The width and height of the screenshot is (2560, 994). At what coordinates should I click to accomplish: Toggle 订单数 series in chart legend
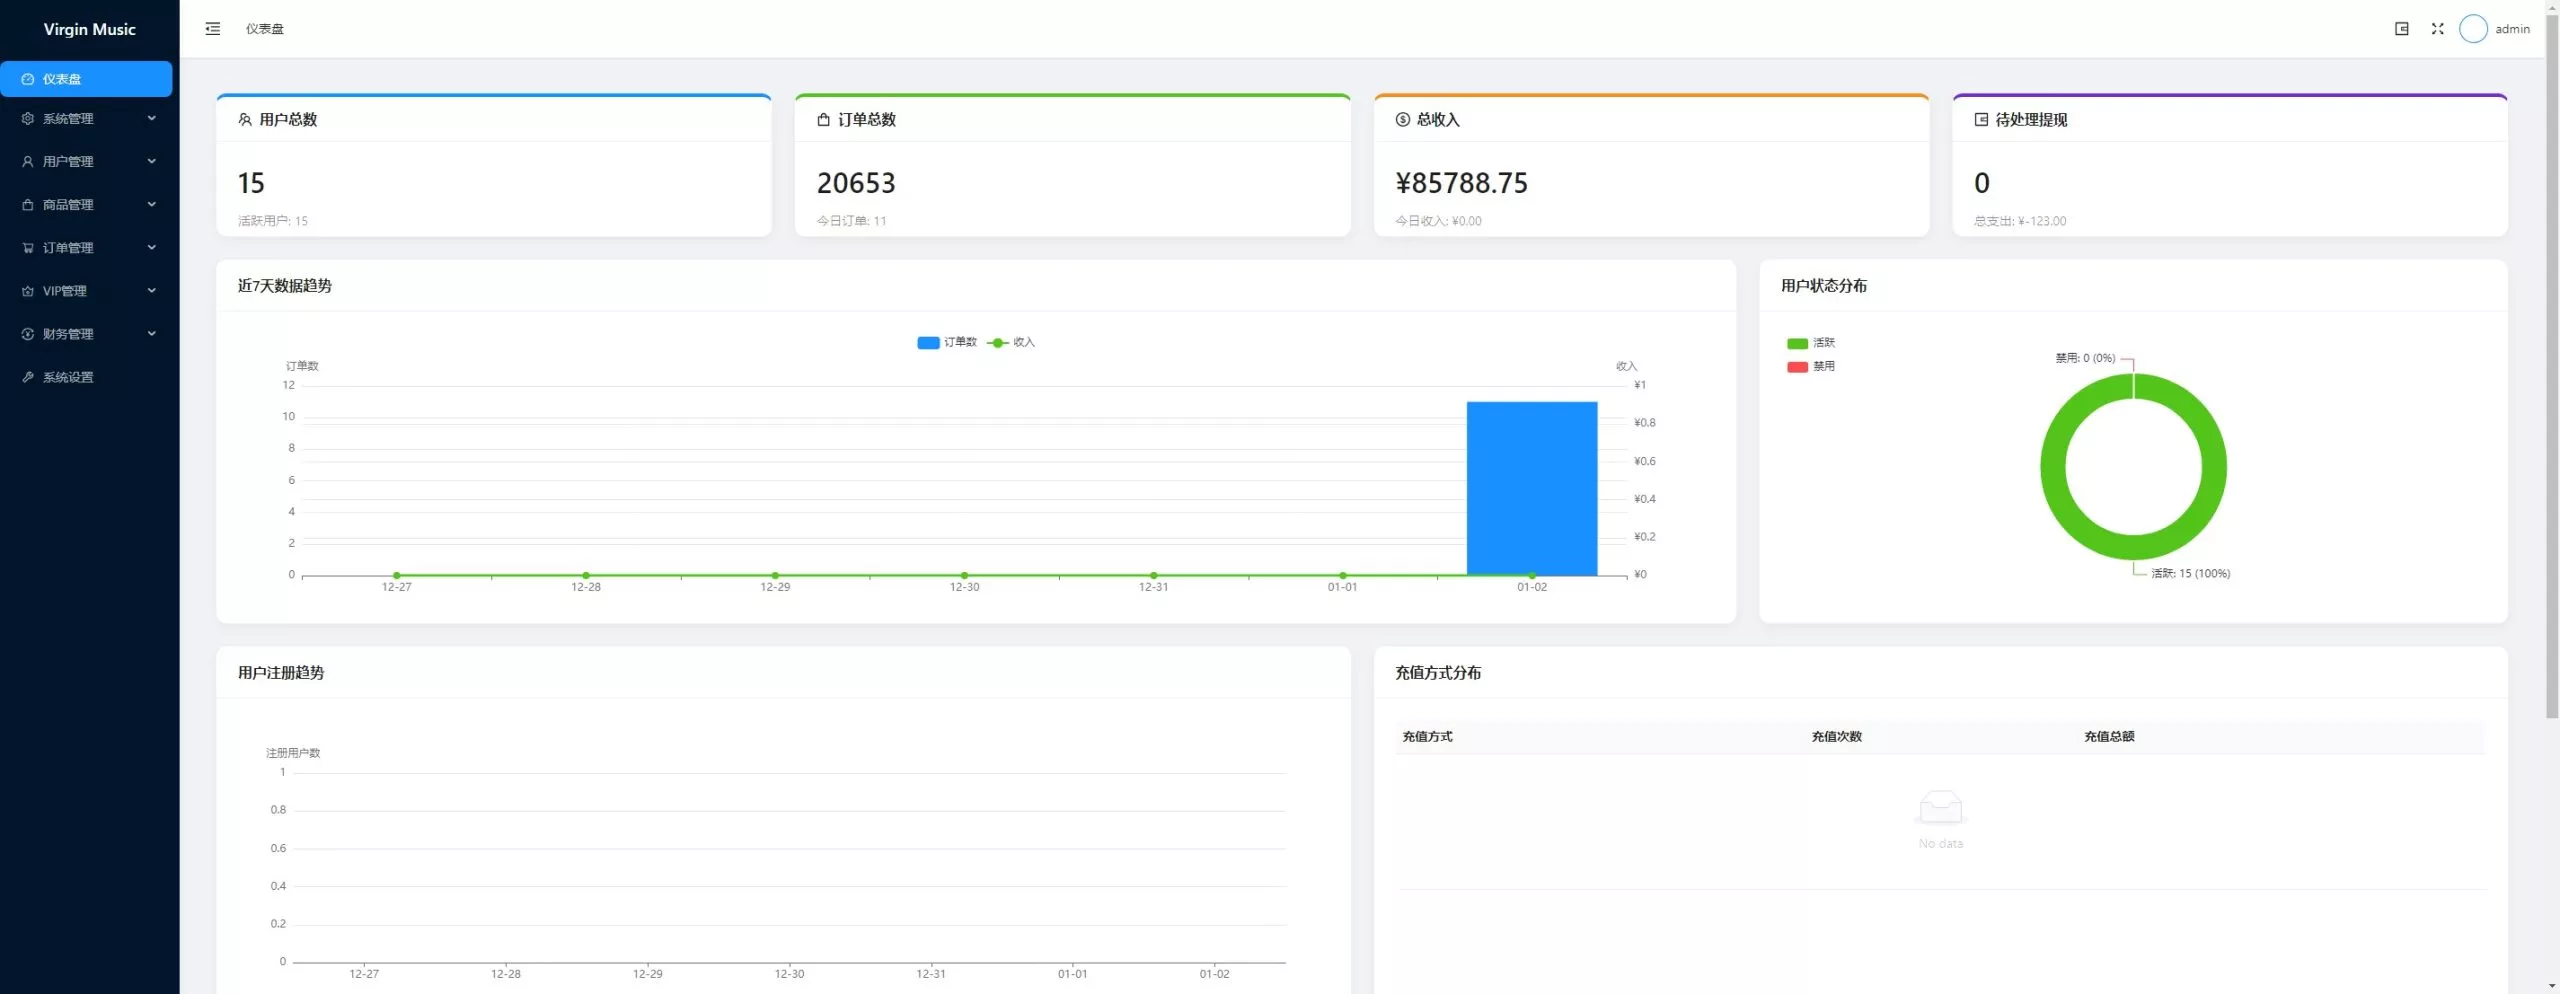(946, 342)
